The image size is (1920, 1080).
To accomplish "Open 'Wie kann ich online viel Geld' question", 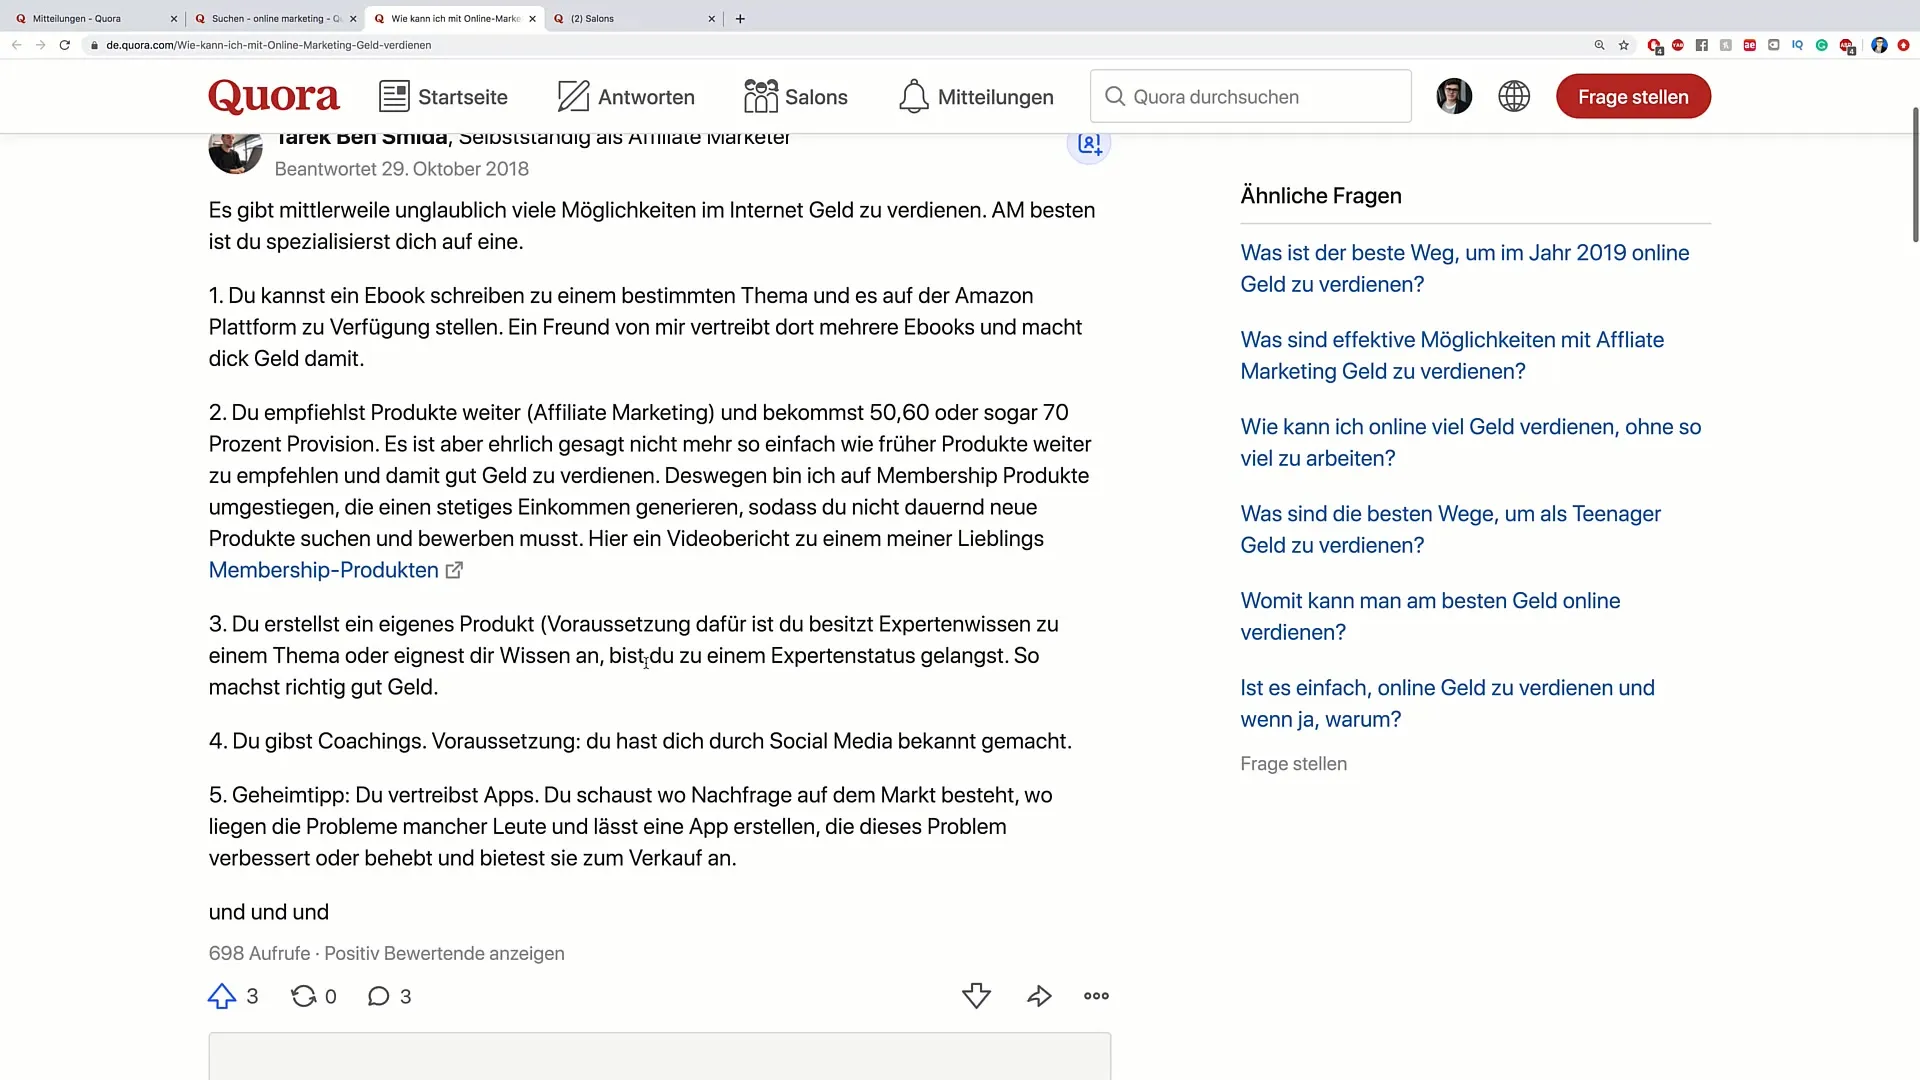I will coord(1471,442).
